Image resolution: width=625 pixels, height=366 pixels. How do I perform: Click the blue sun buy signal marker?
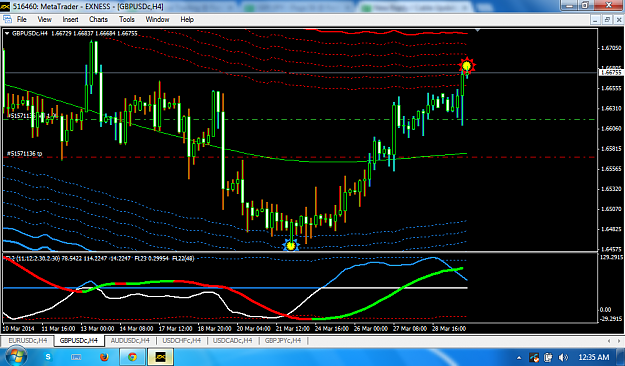291,246
